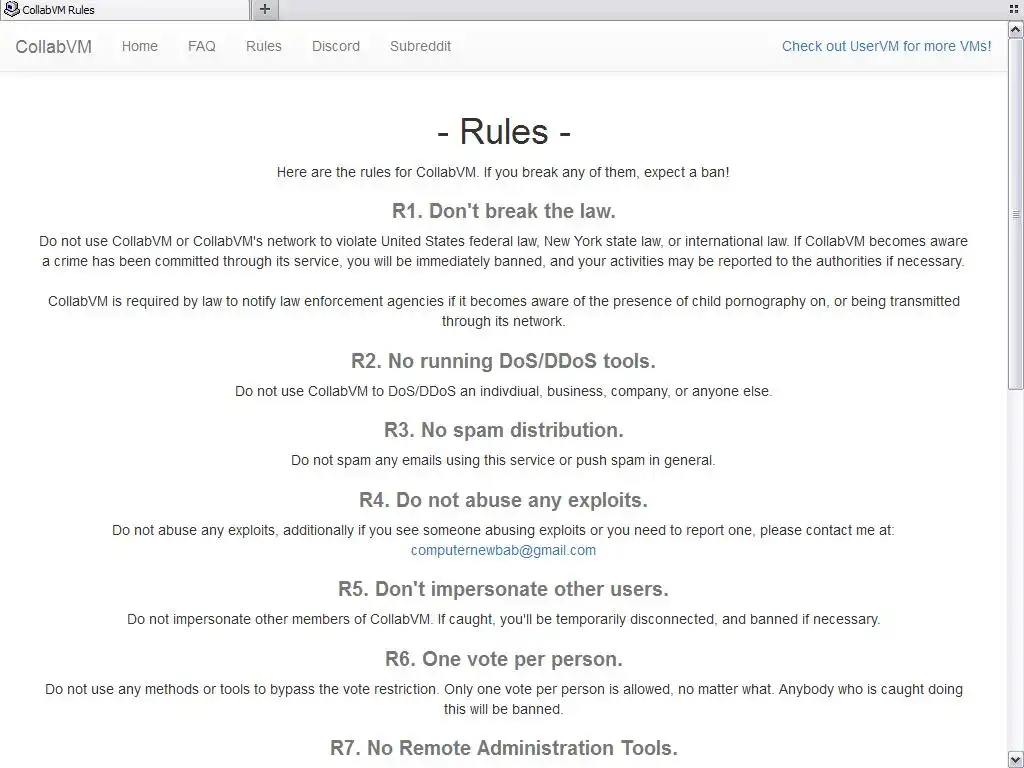The height and width of the screenshot is (768, 1024).
Task: Open the Subreddit navigation link
Action: [421, 46]
